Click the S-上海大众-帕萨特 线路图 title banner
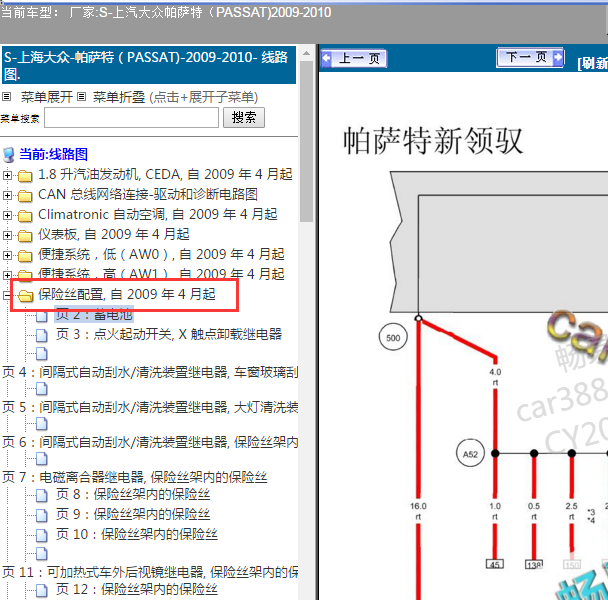The width and height of the screenshot is (608, 600). (x=149, y=65)
